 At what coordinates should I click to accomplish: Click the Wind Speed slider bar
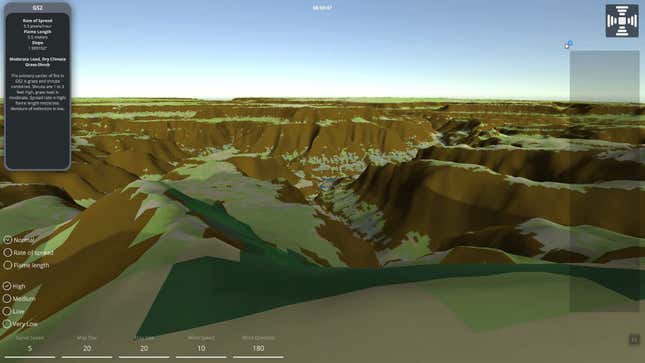[201, 357]
